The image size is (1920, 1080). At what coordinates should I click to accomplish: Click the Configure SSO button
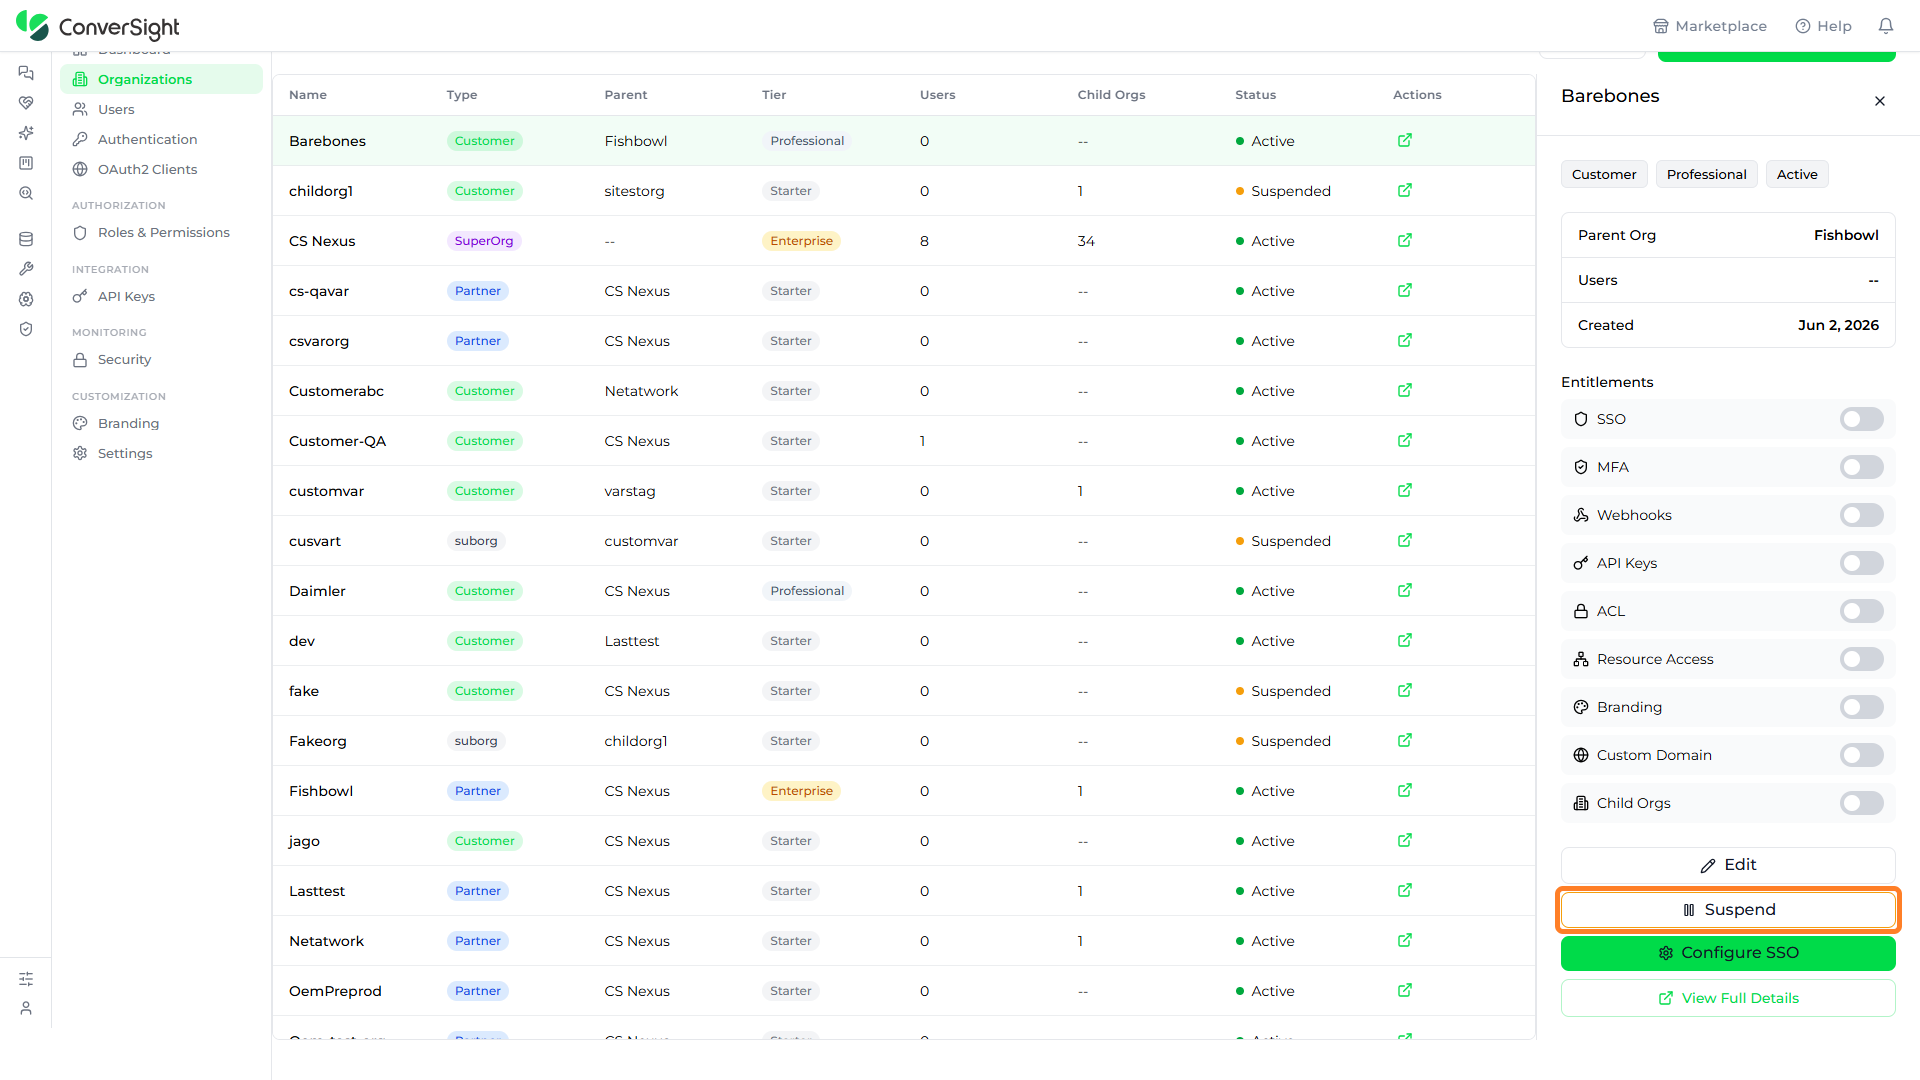(1728, 953)
